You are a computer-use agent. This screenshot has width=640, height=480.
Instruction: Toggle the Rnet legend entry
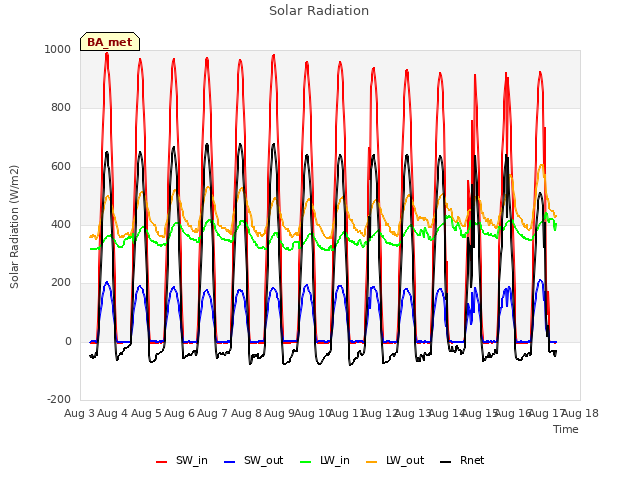click(x=462, y=460)
